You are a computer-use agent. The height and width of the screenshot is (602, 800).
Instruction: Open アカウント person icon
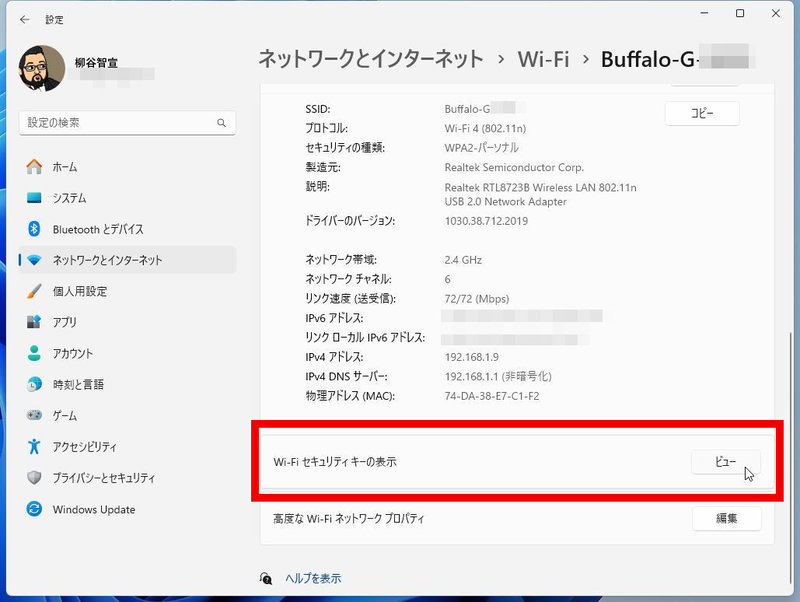[x=34, y=353]
